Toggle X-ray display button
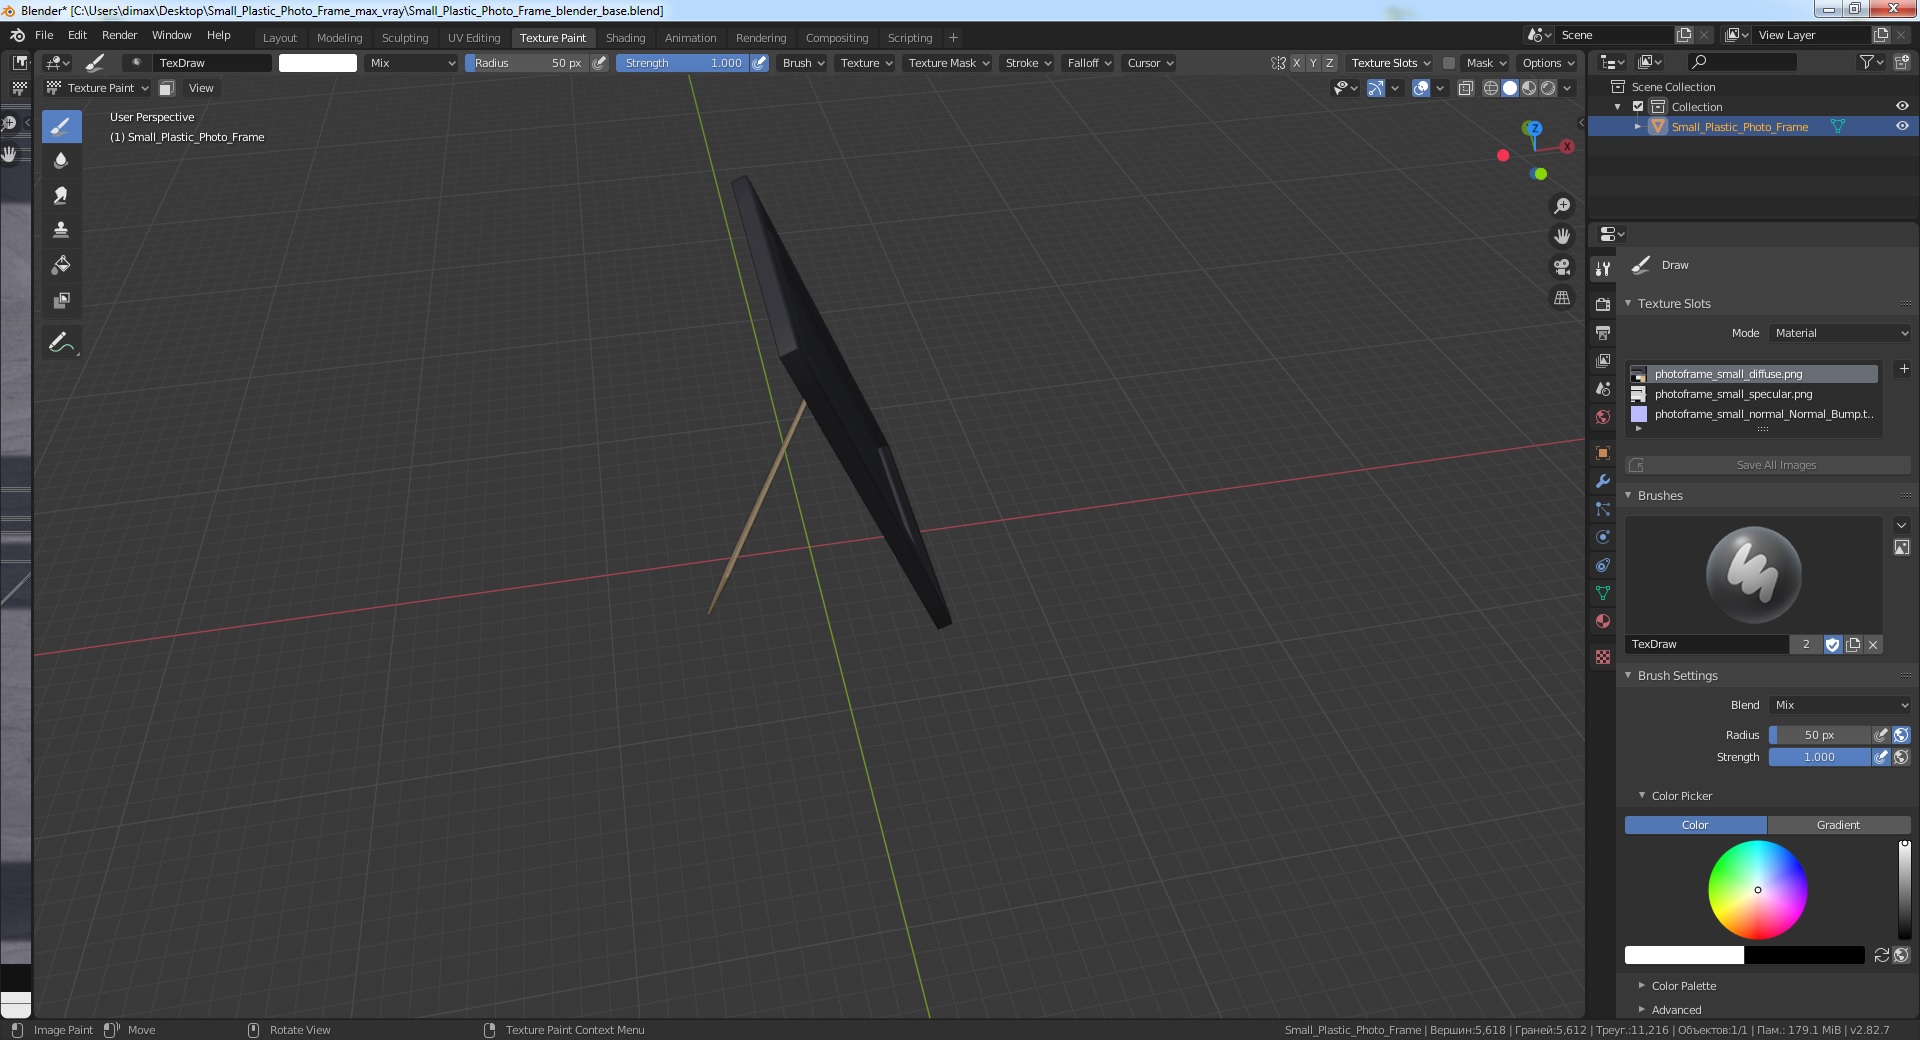The height and width of the screenshot is (1040, 1920). (1466, 88)
